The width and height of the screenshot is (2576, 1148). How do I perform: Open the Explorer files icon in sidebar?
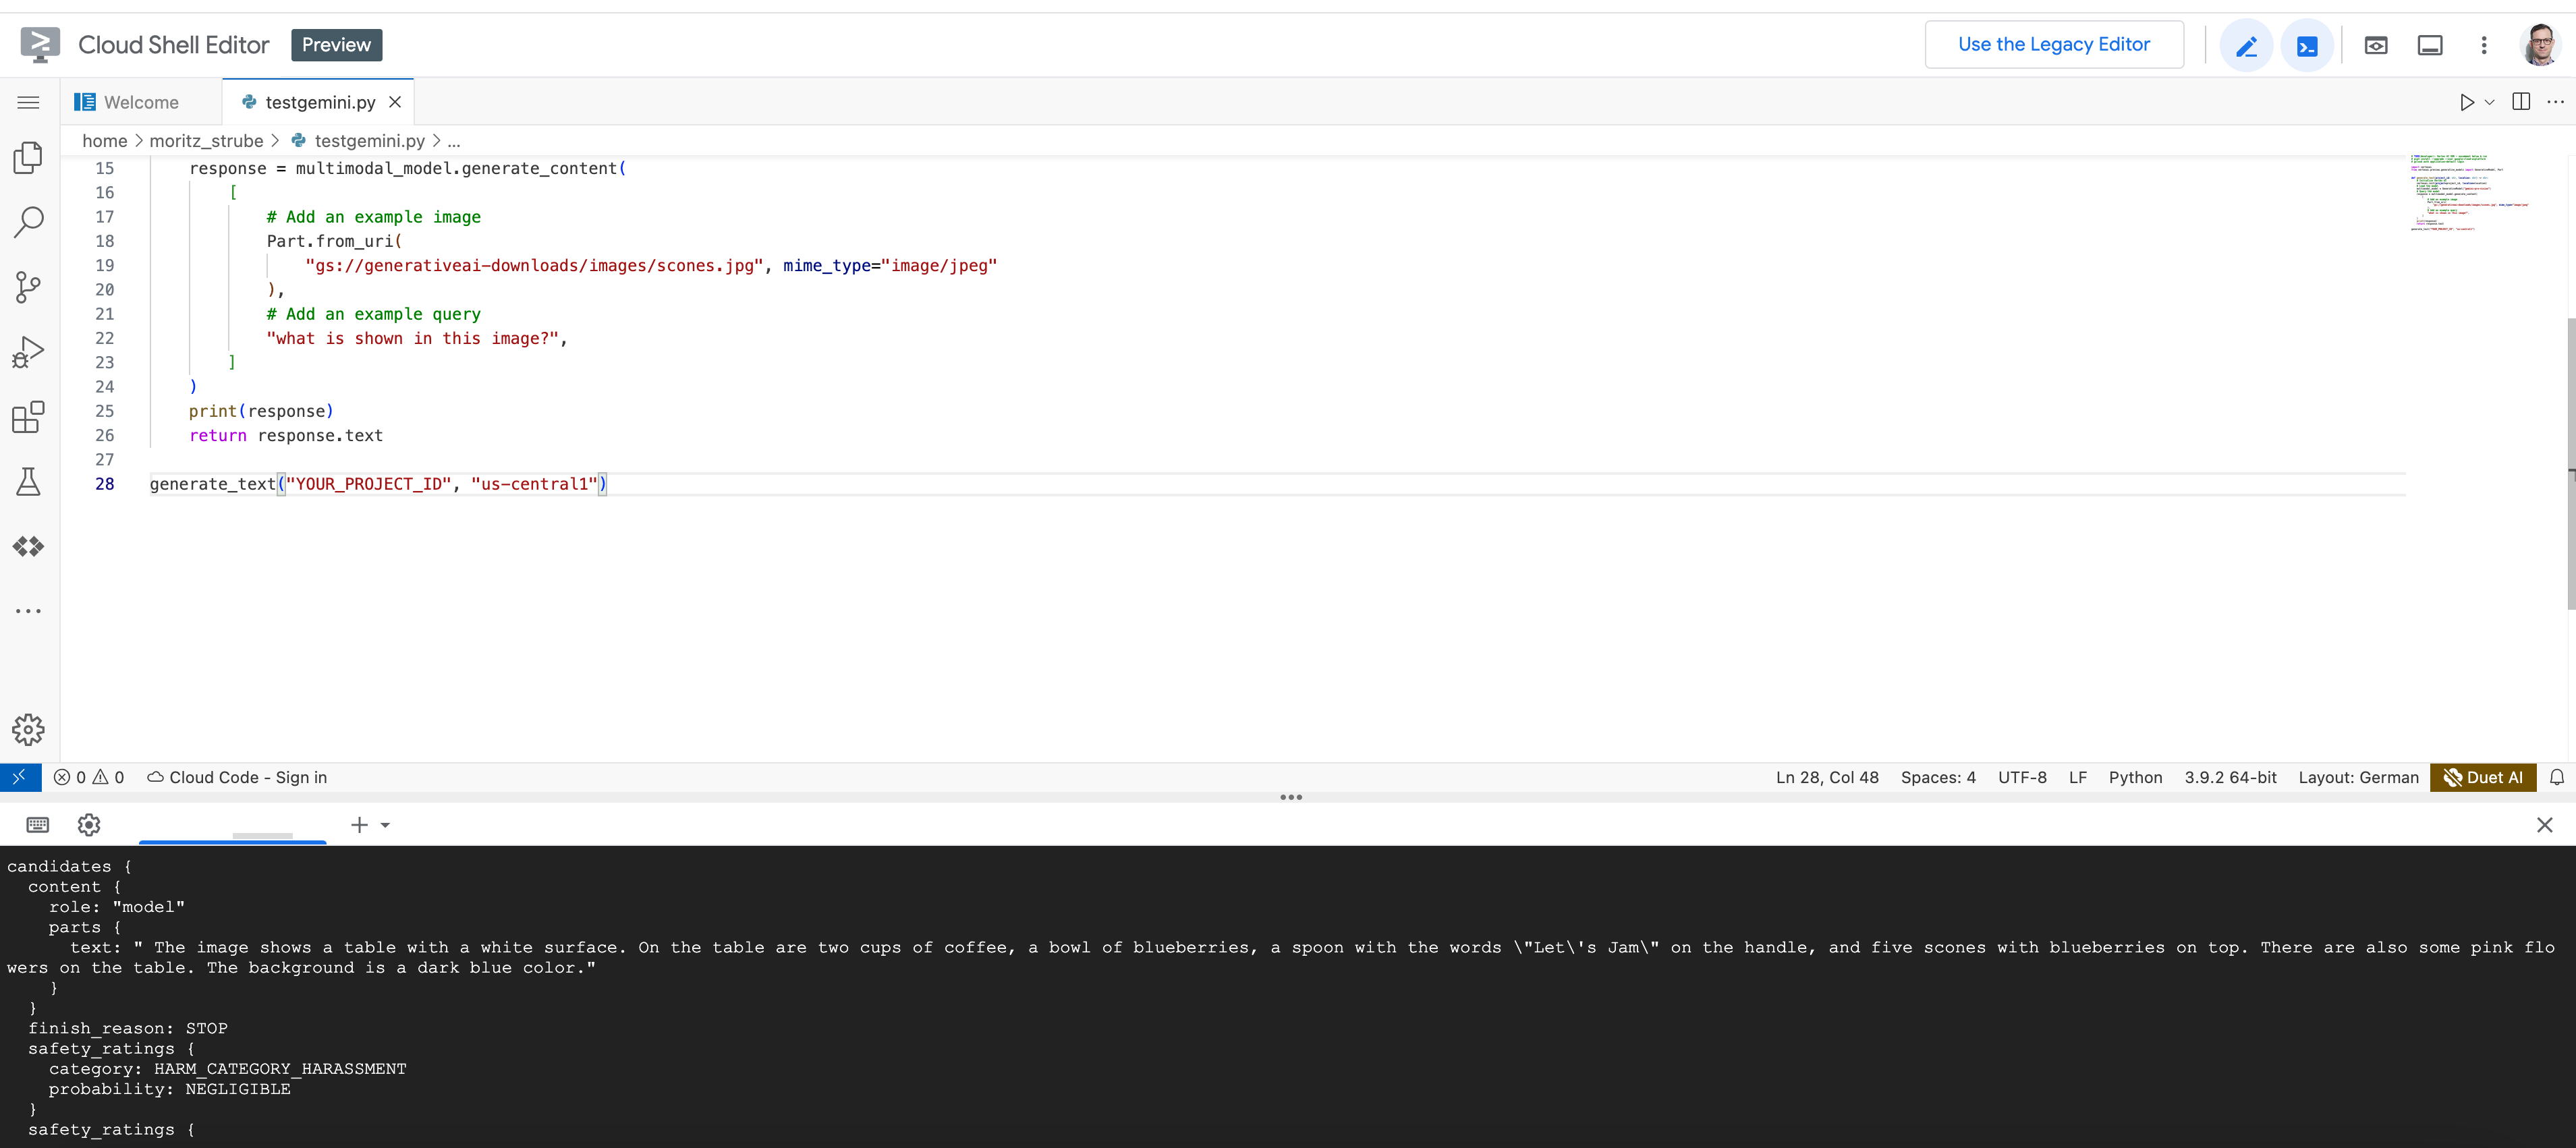[x=28, y=157]
